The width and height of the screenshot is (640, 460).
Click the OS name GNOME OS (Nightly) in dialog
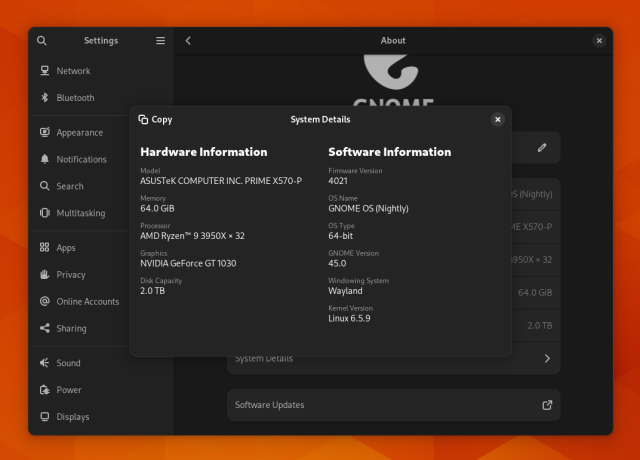(x=368, y=208)
